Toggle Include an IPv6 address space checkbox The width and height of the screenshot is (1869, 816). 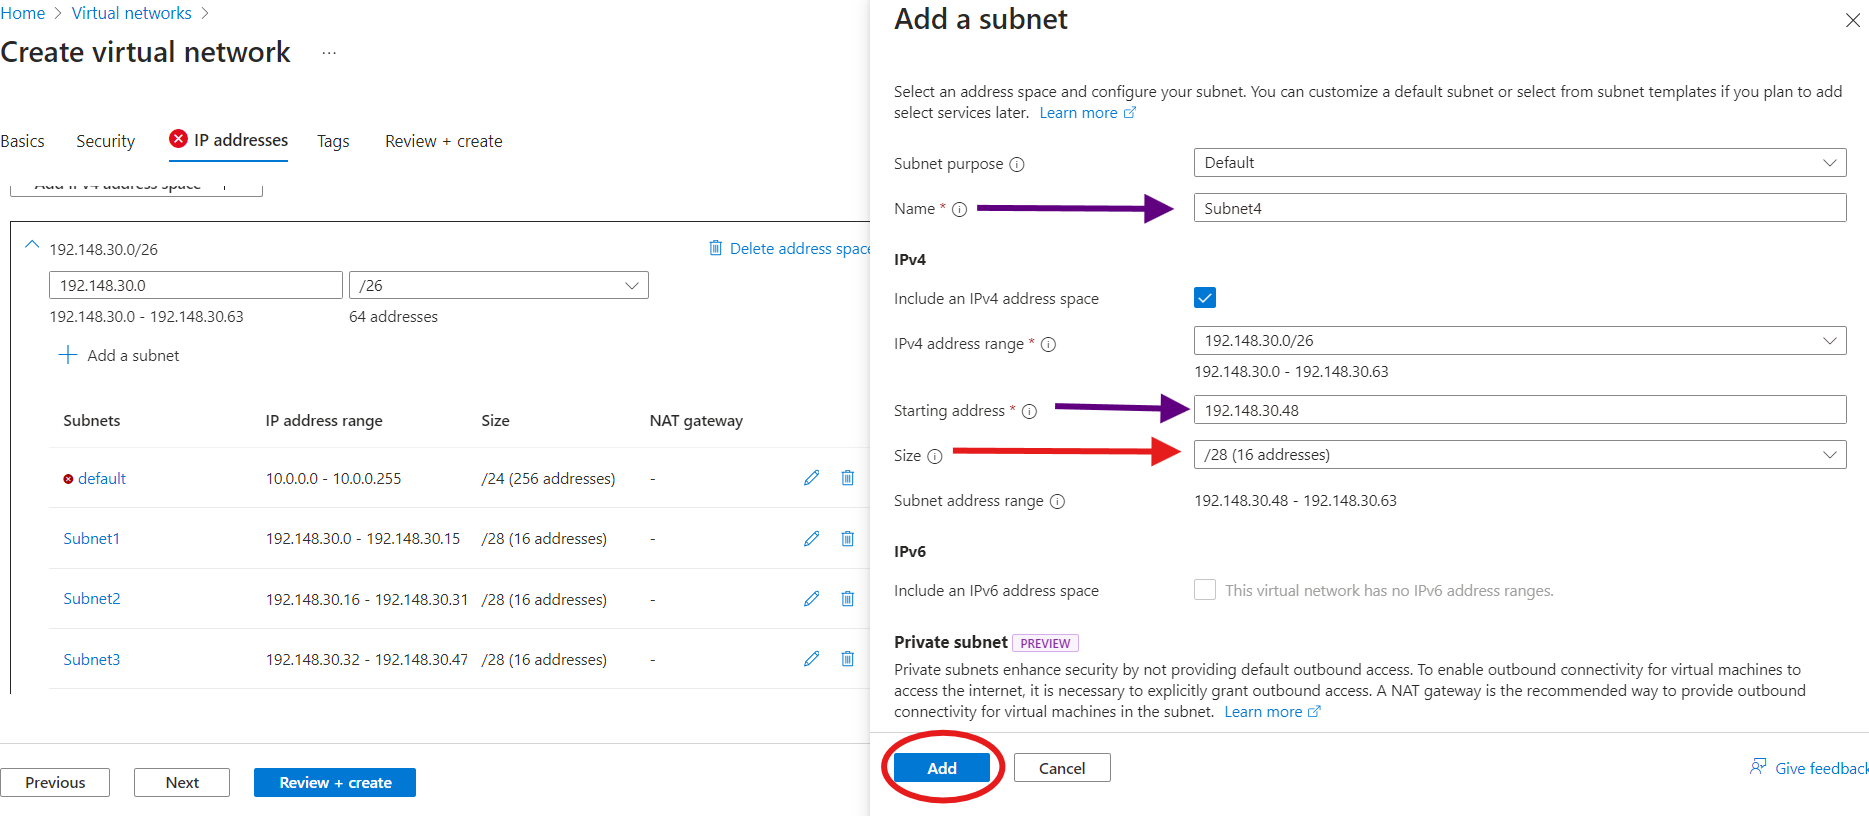pos(1205,590)
